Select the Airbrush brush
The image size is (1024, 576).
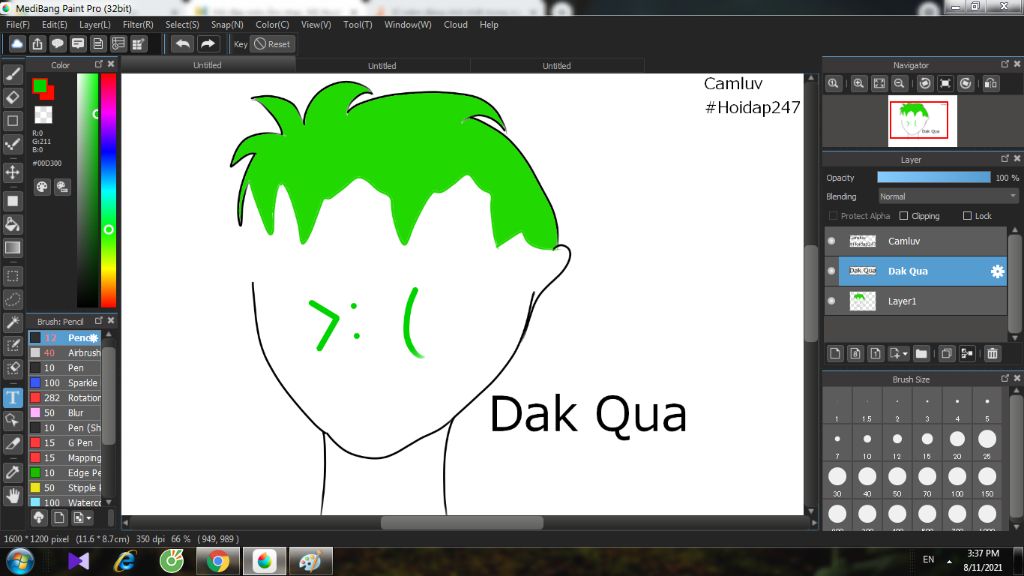pyautogui.click(x=65, y=353)
